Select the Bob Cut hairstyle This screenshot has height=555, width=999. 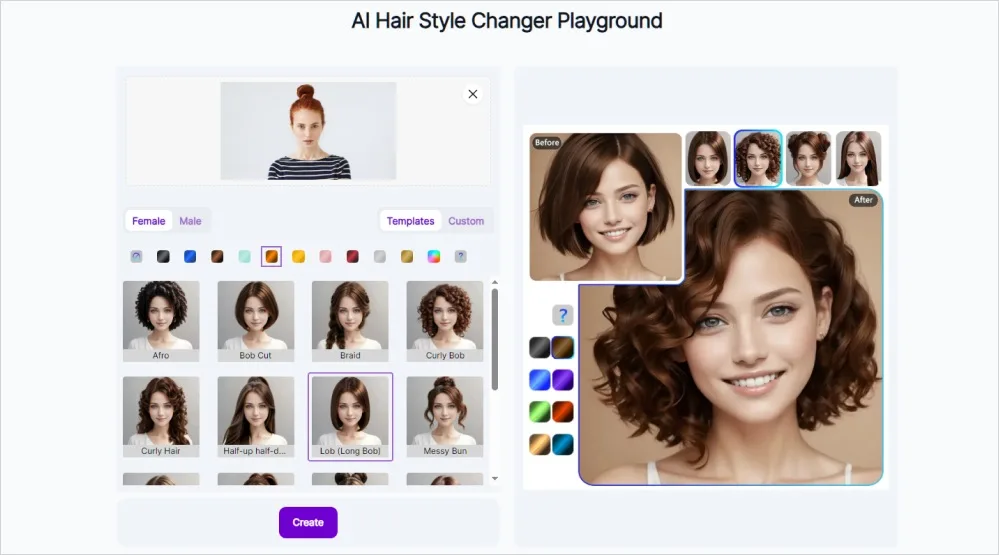coord(255,321)
